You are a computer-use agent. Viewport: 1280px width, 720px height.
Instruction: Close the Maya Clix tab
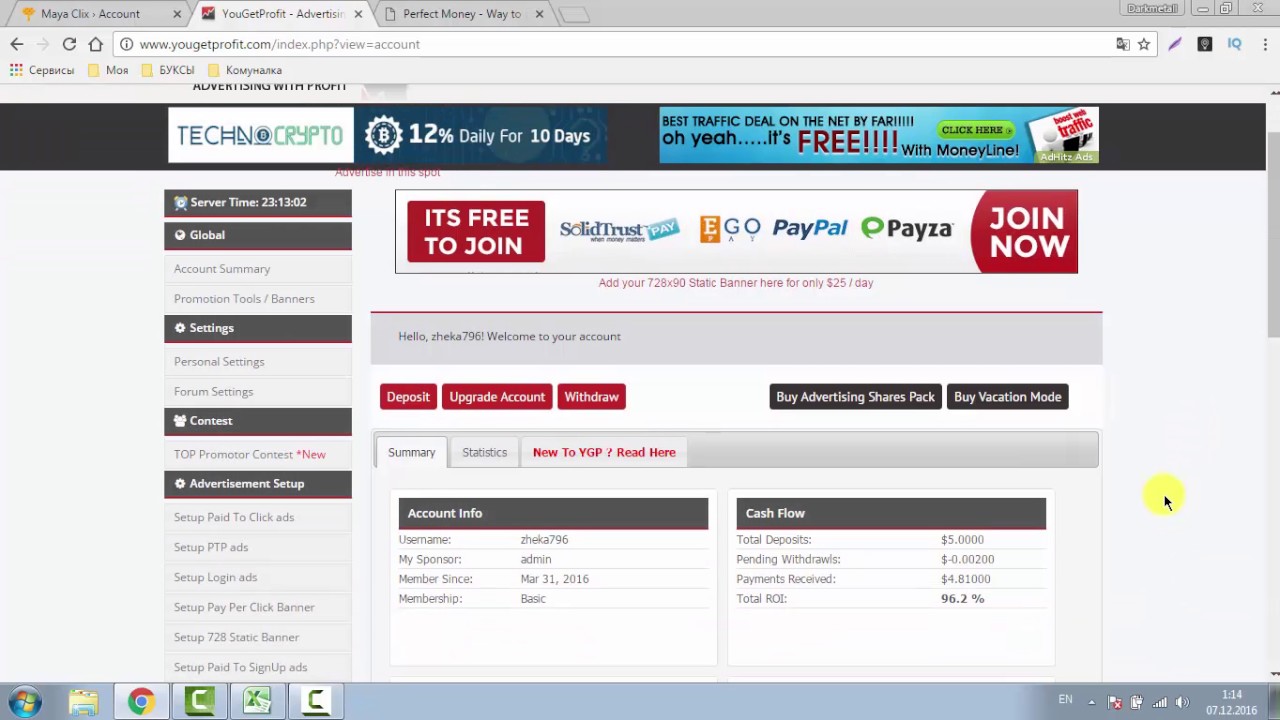[177, 14]
